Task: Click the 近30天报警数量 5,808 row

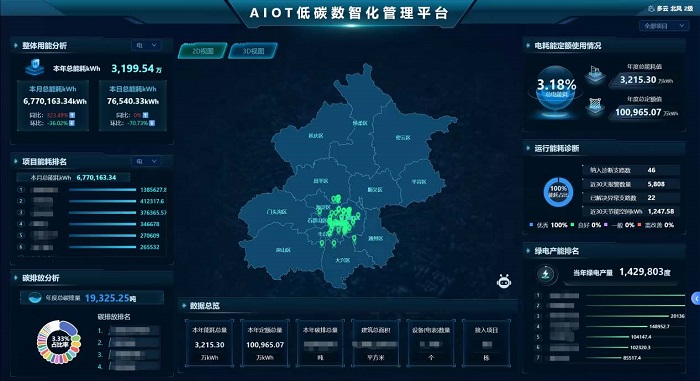Action: coord(631,184)
